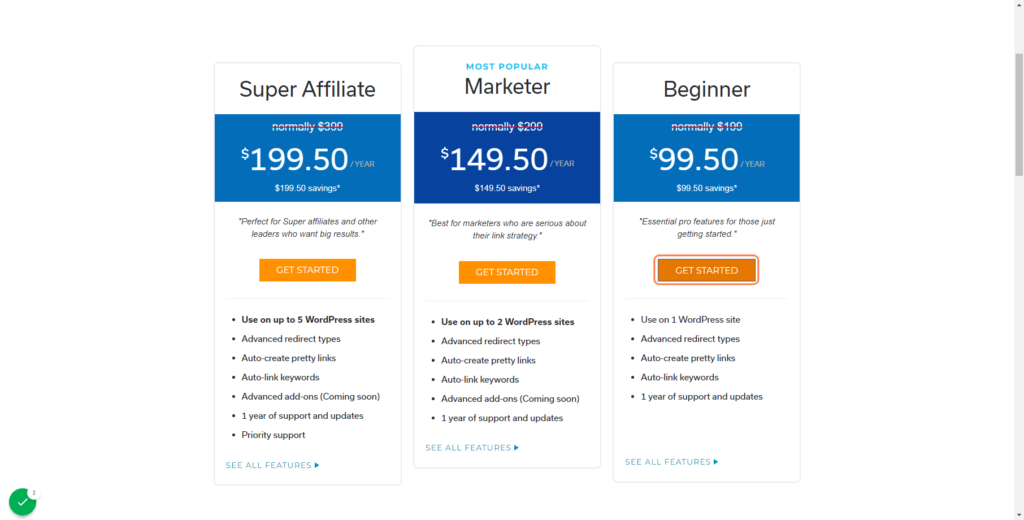The height and width of the screenshot is (520, 1024).
Task: Select the Marketer plan heading
Action: (x=507, y=86)
